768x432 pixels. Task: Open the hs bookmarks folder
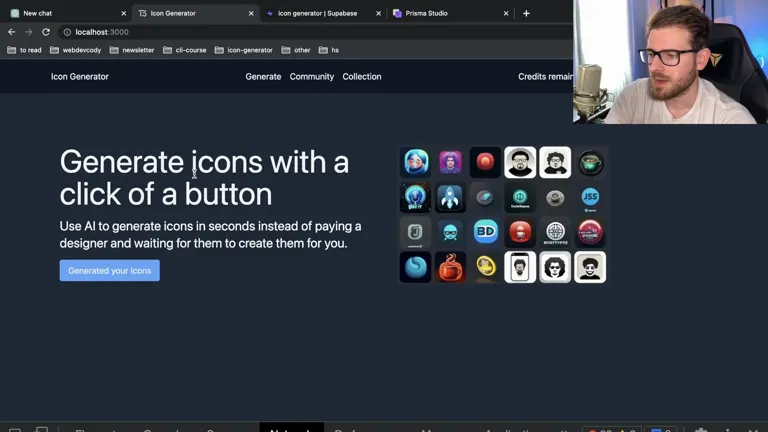click(329, 50)
